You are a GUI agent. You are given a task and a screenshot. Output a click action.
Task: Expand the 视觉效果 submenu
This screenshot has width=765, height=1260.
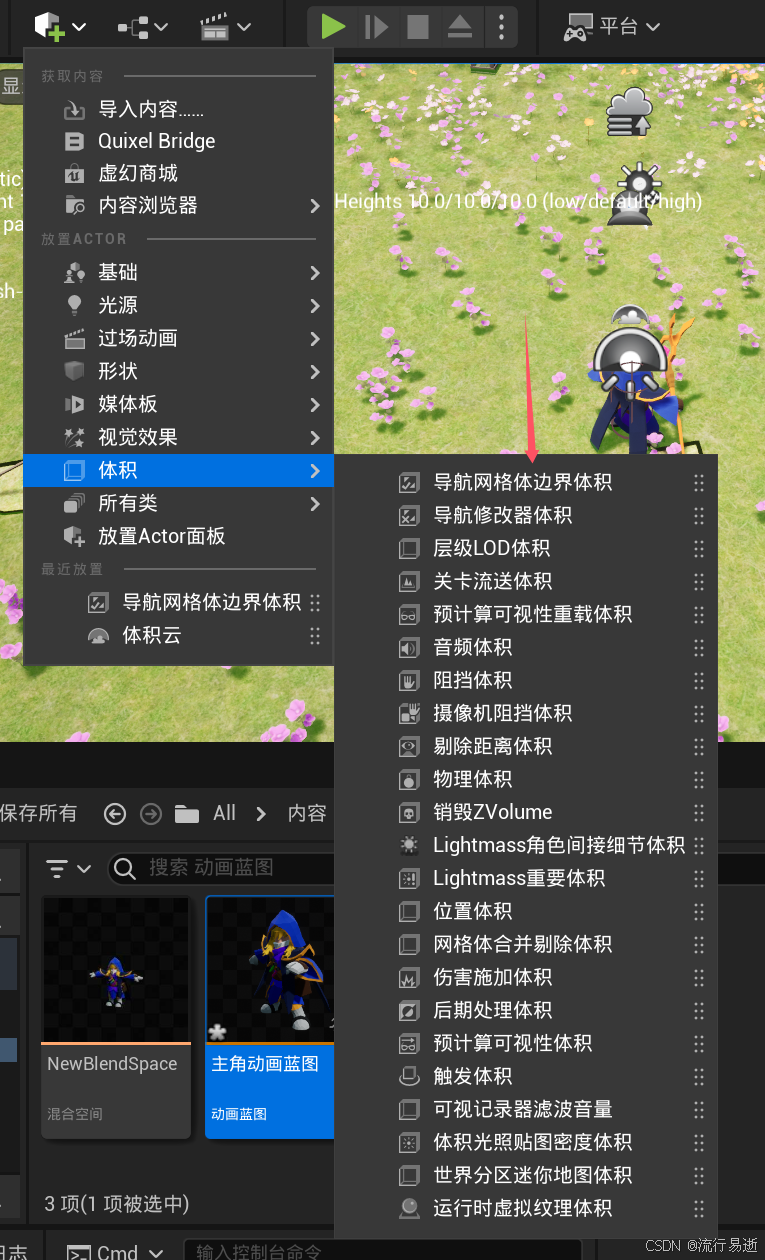click(178, 437)
